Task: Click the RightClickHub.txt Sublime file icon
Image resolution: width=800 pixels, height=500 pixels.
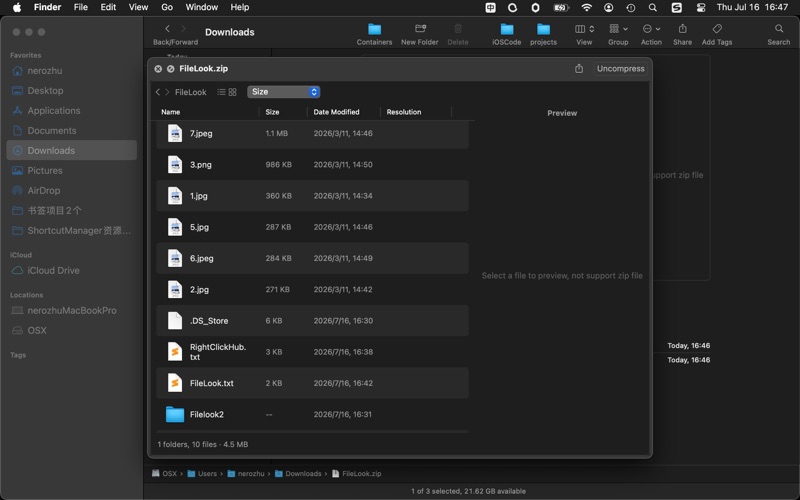Action: (175, 352)
